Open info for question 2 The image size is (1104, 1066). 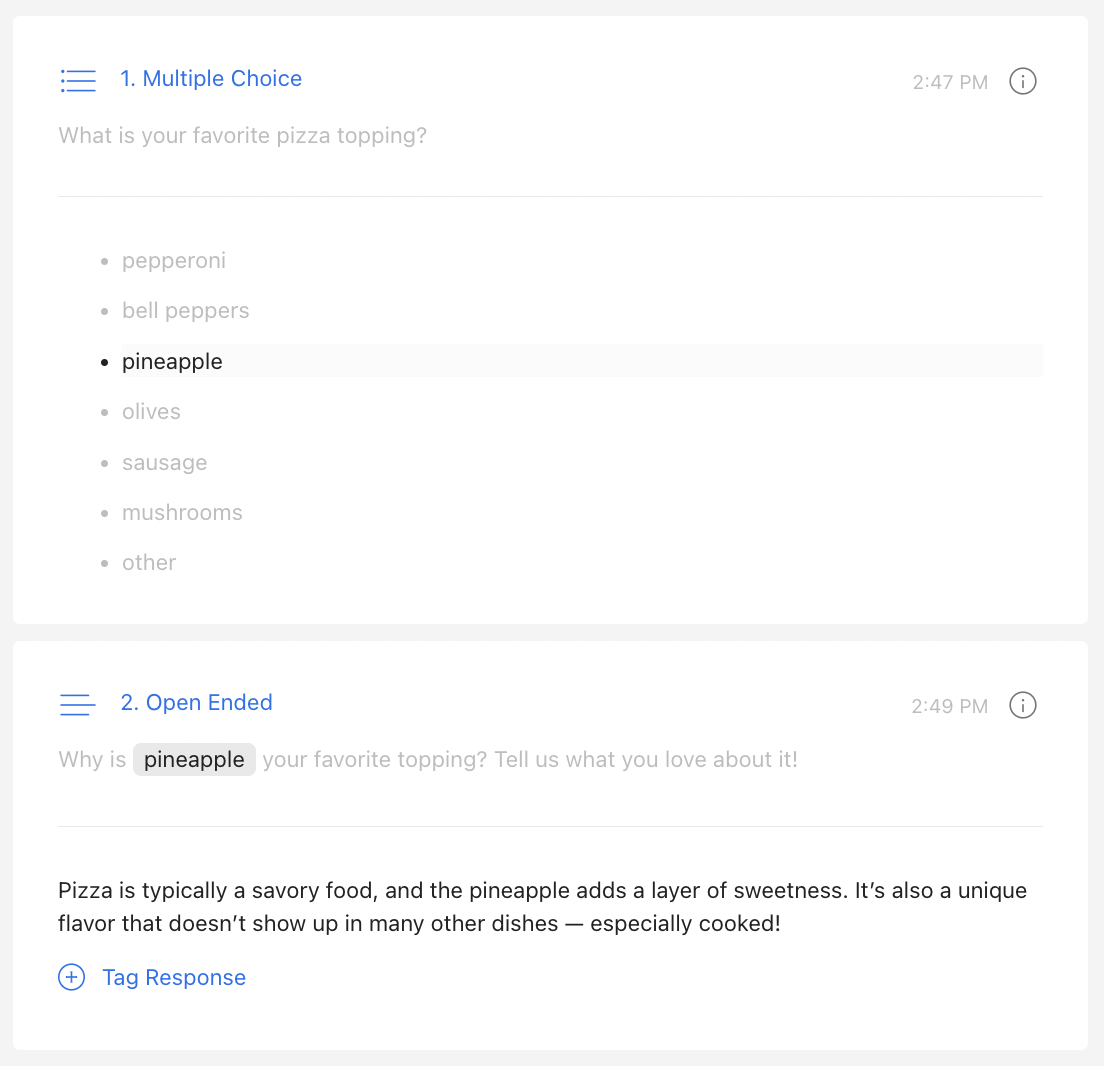click(1022, 705)
